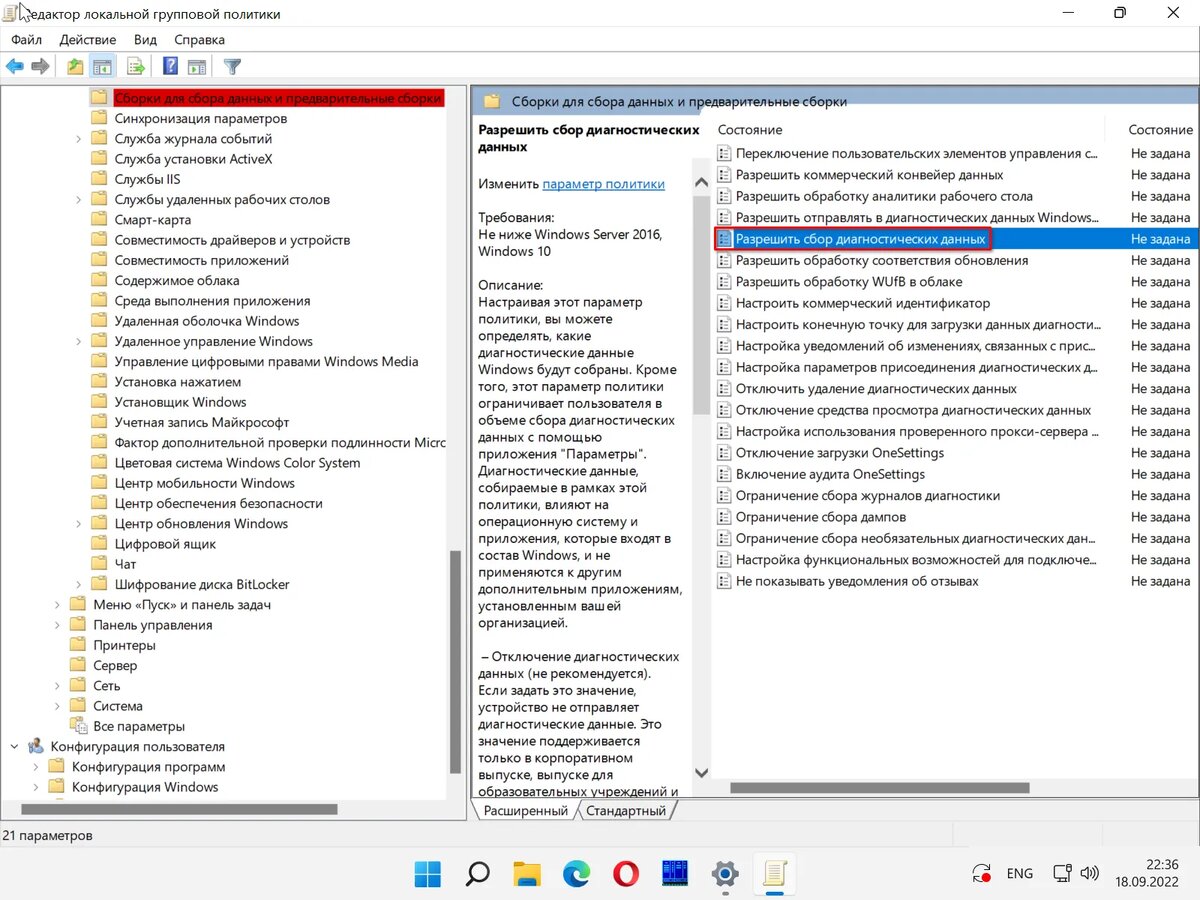Launch Opera browser from the taskbar
Image resolution: width=1200 pixels, height=900 pixels.
(x=625, y=874)
